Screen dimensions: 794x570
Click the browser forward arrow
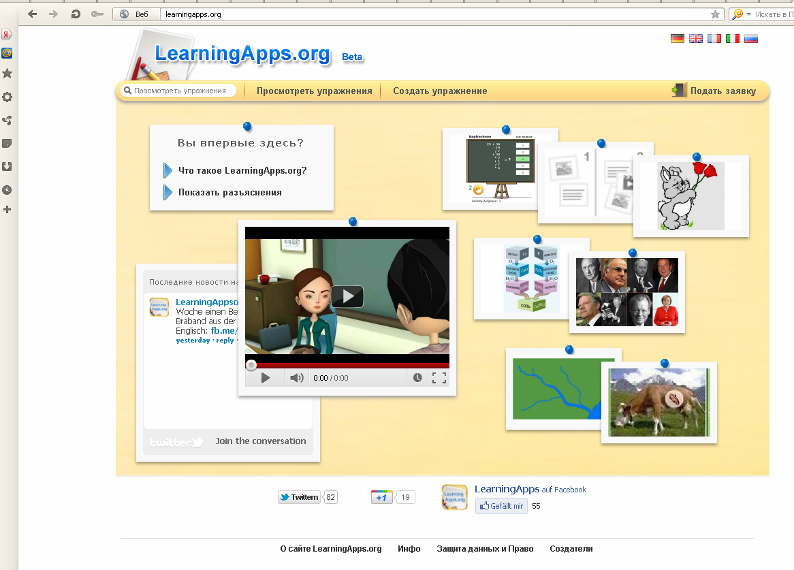pos(53,14)
